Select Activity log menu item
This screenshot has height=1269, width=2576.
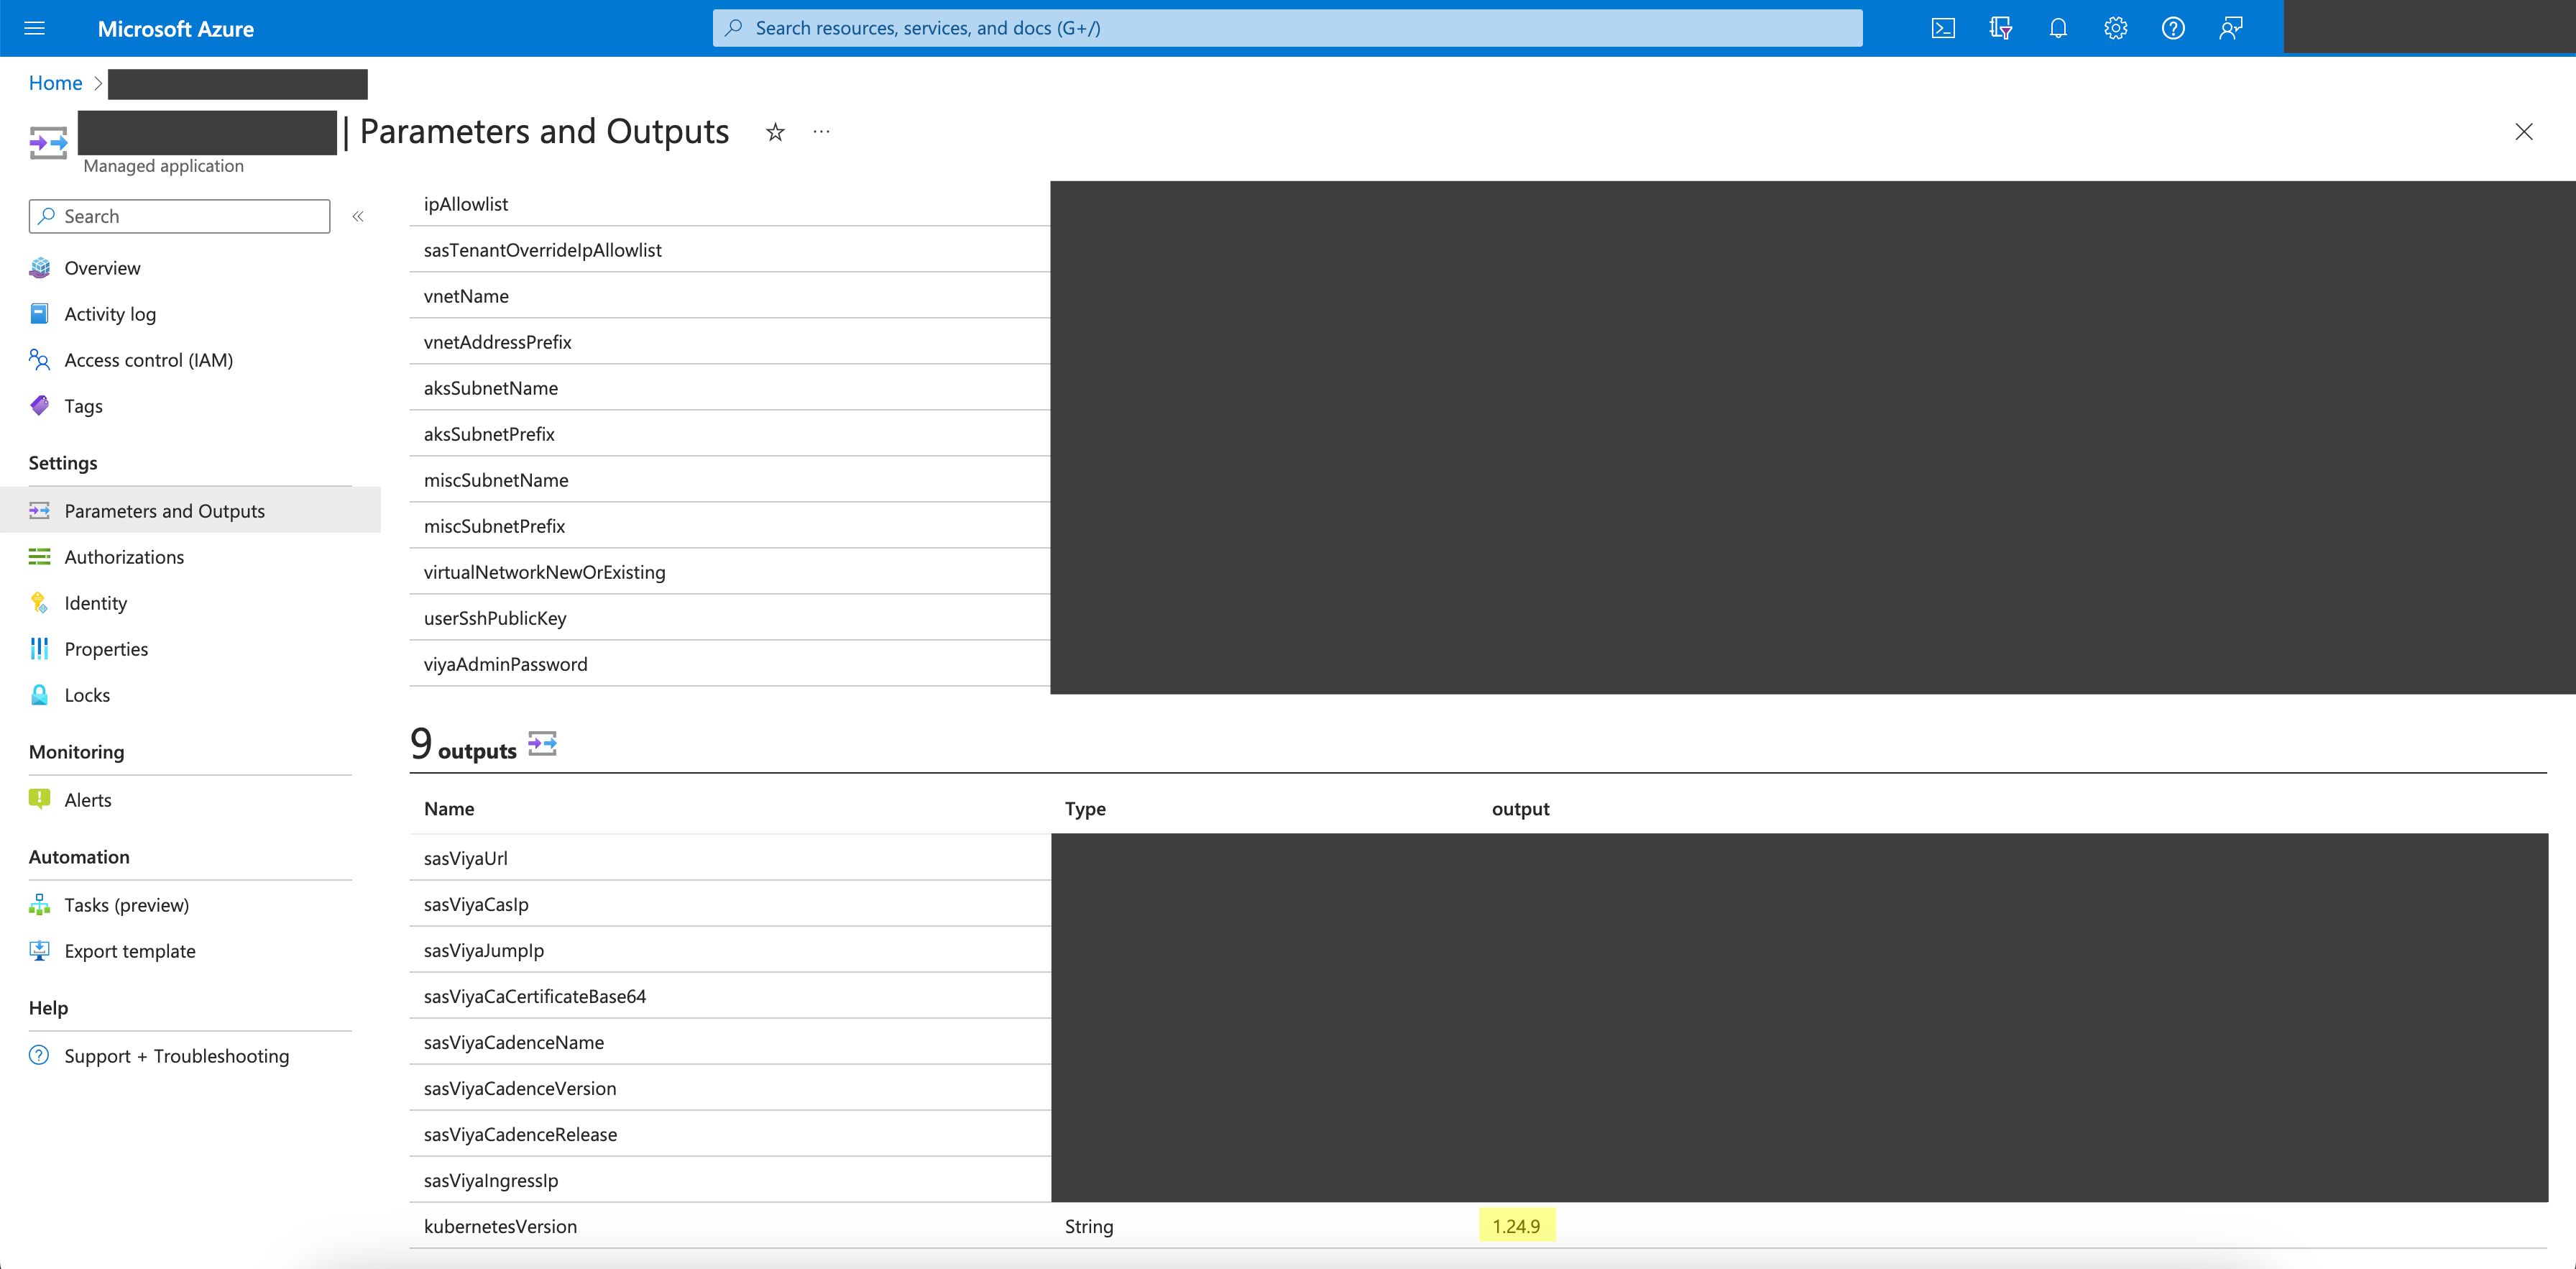[x=110, y=314]
